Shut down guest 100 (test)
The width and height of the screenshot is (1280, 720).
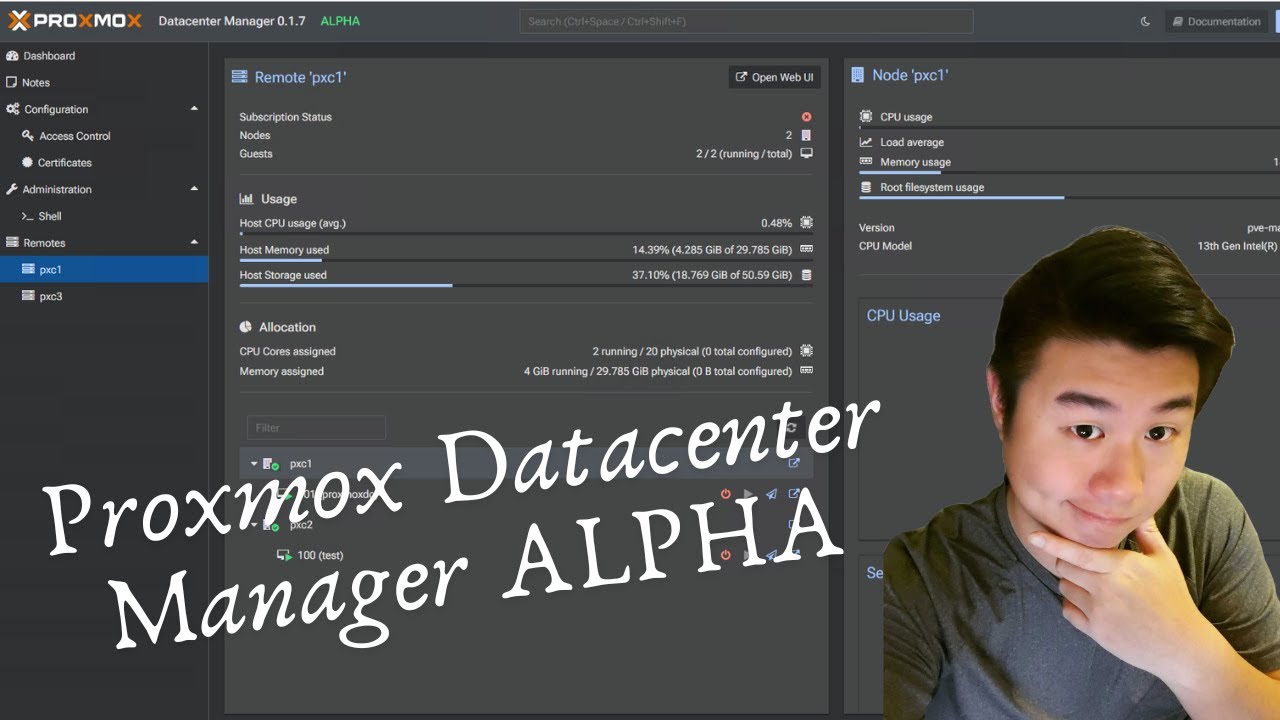(x=726, y=555)
